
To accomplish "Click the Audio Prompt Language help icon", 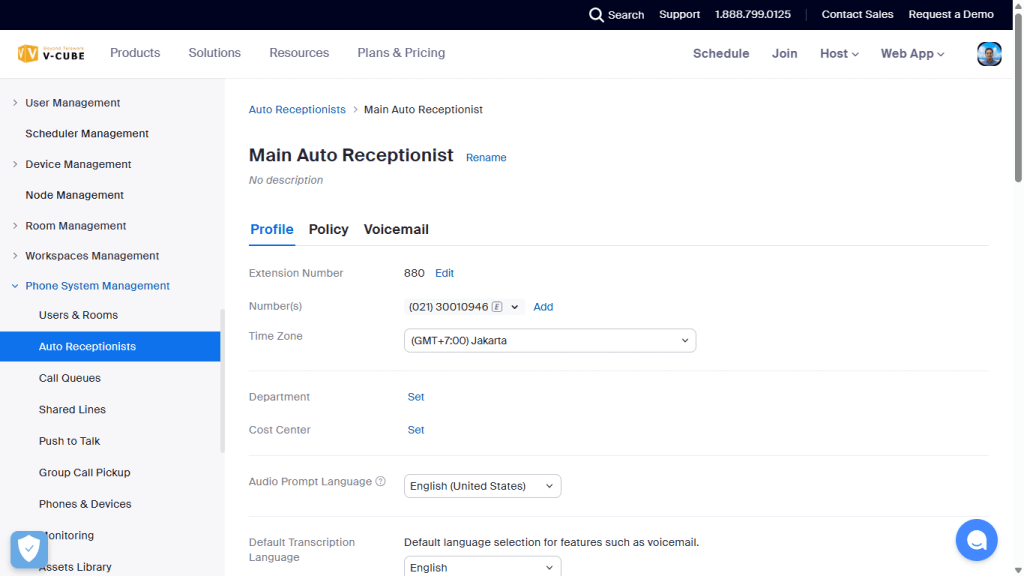I will pyautogui.click(x=381, y=482).
